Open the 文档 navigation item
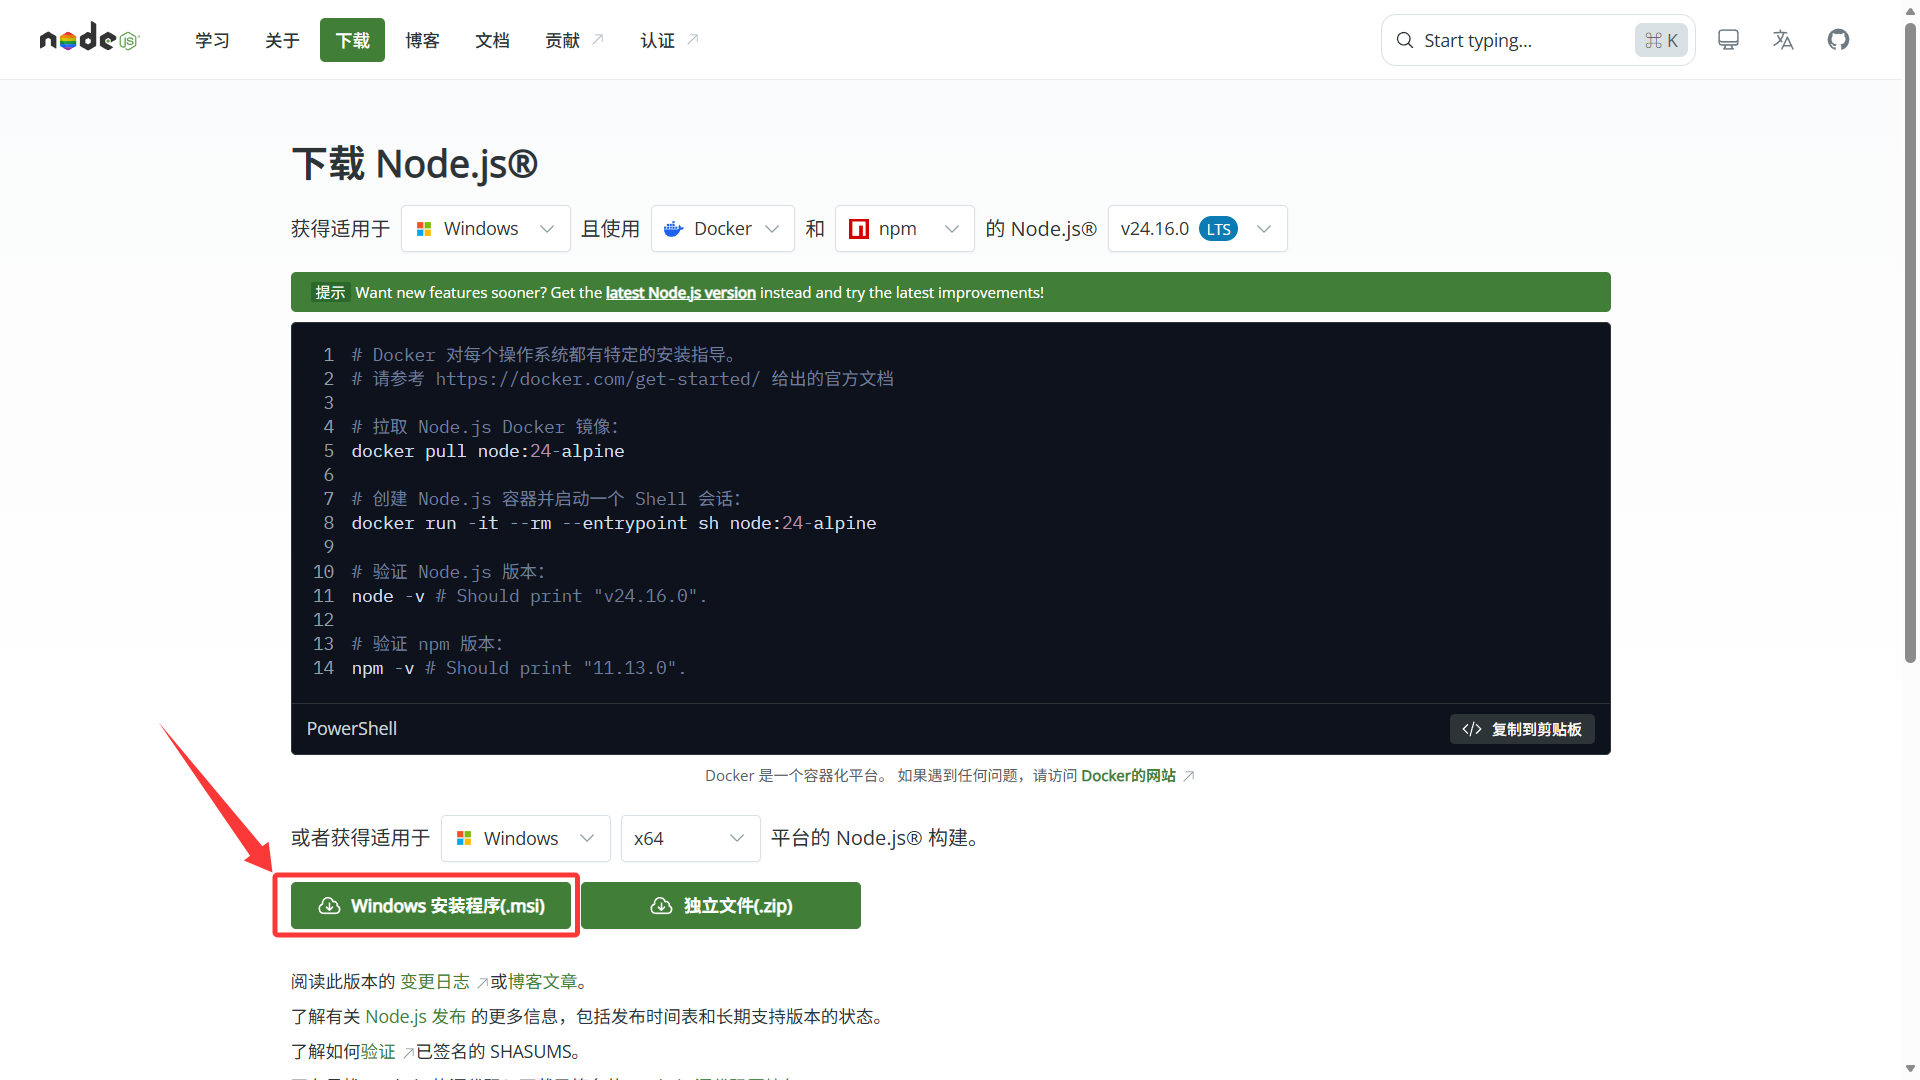Screen dimensions: 1920x1080 492,40
